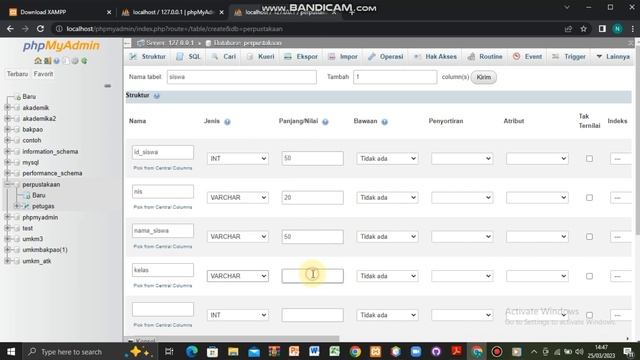Check Tak Ternilai for id_siswa row

[589, 158]
